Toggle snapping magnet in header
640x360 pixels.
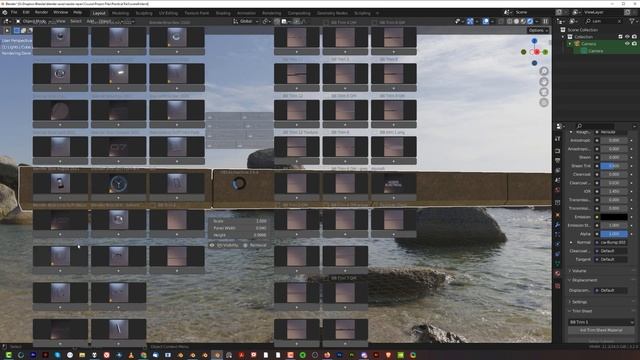click(x=277, y=21)
